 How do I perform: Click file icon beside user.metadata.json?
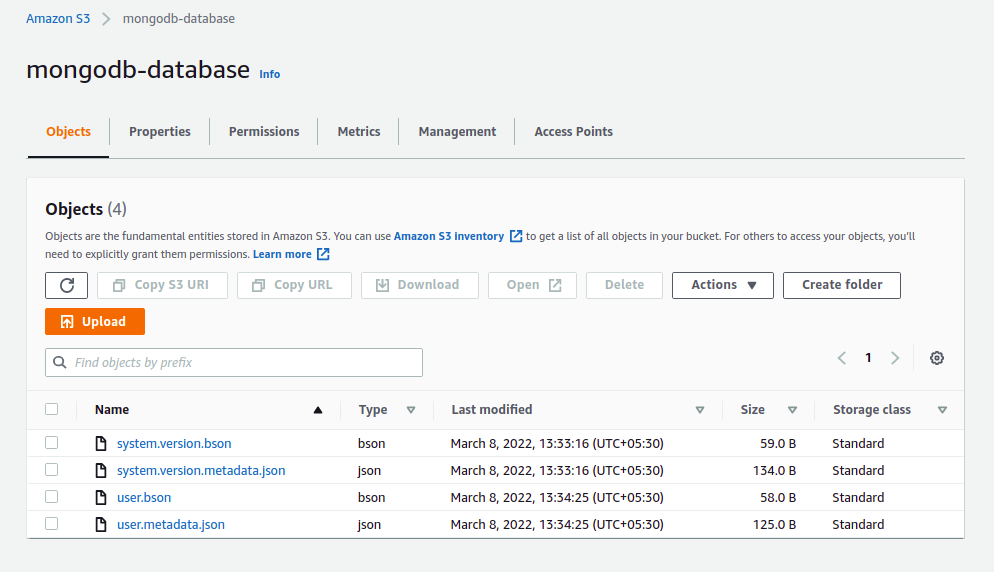pos(101,524)
